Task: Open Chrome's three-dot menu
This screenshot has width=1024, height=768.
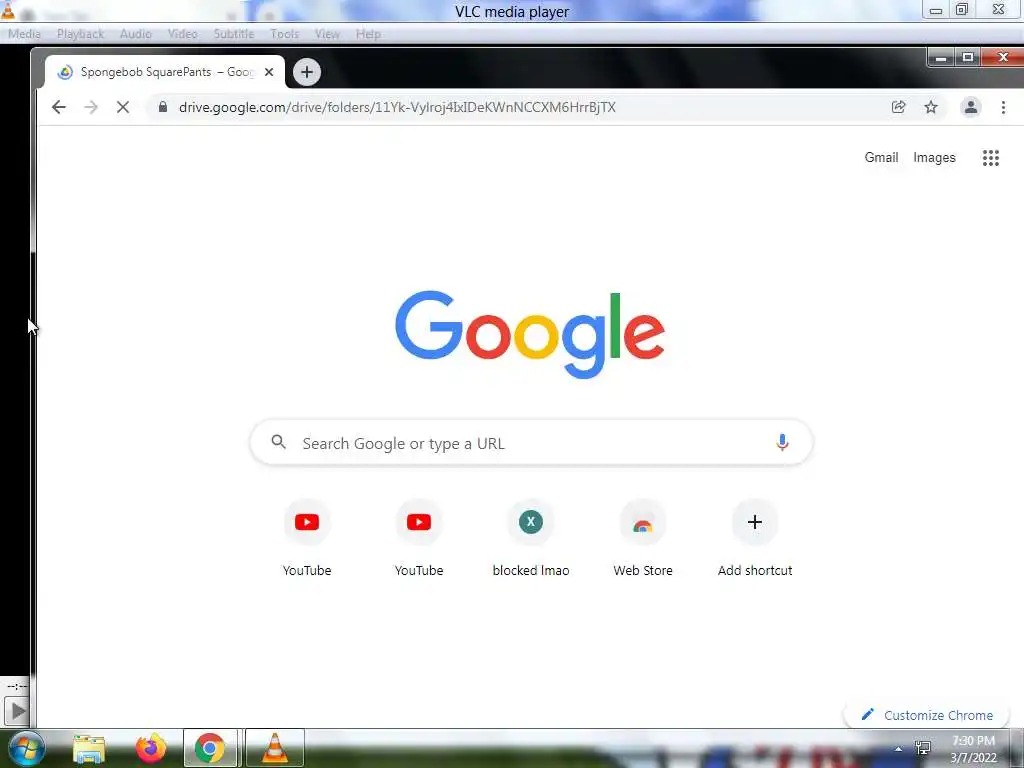Action: click(x=1003, y=107)
